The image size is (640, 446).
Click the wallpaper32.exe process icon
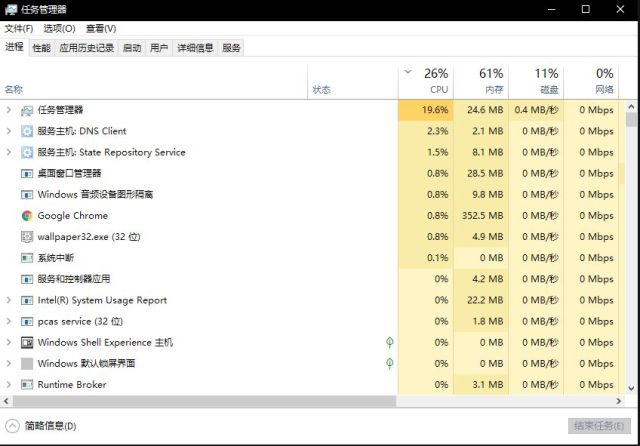[x=27, y=237]
